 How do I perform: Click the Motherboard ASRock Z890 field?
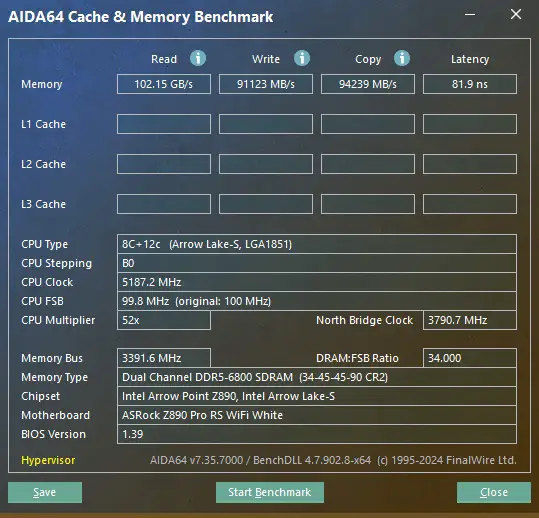317,415
